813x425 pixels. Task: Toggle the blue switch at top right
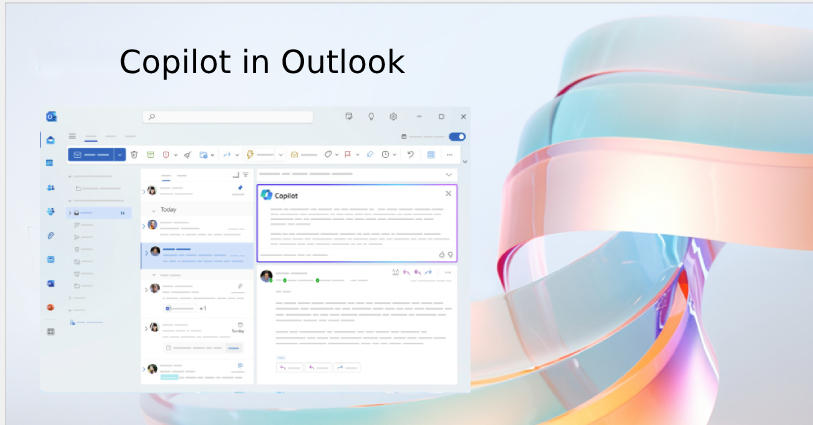point(457,136)
